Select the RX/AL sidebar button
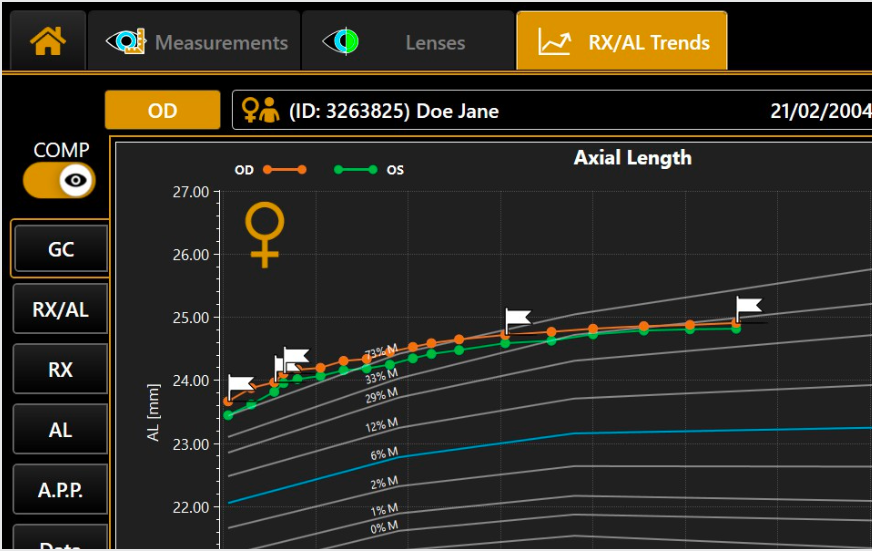The width and height of the screenshot is (872, 551). [x=61, y=309]
